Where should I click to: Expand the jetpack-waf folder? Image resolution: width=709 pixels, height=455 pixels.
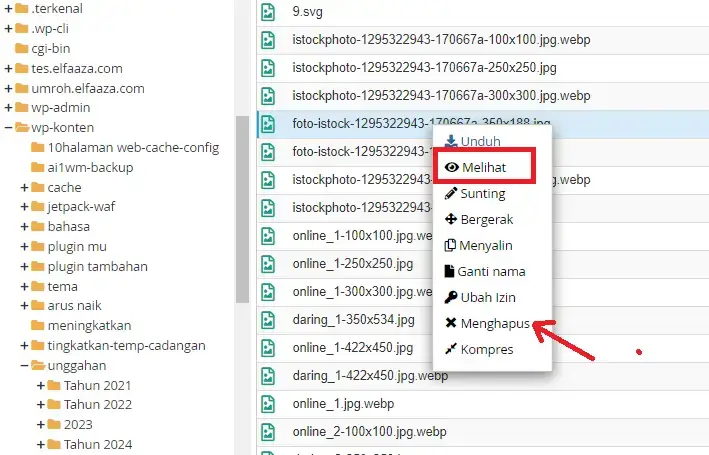24,207
